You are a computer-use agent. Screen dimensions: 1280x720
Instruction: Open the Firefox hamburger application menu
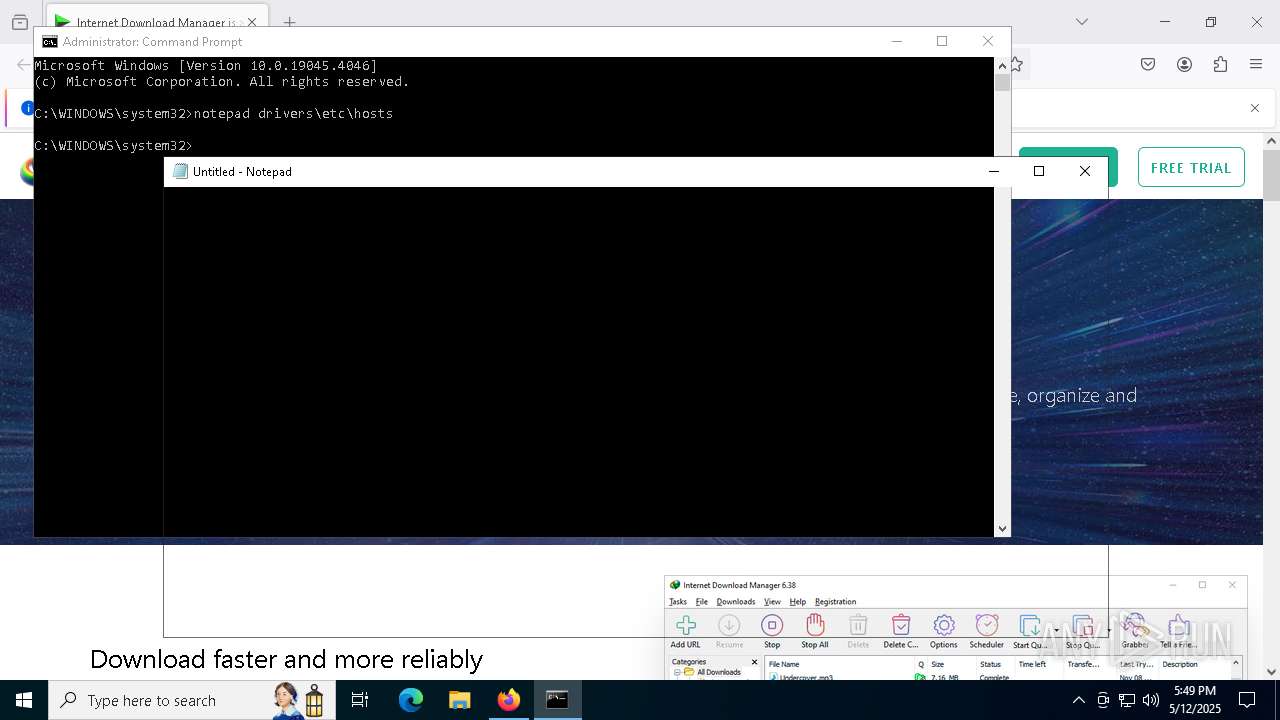(1256, 64)
